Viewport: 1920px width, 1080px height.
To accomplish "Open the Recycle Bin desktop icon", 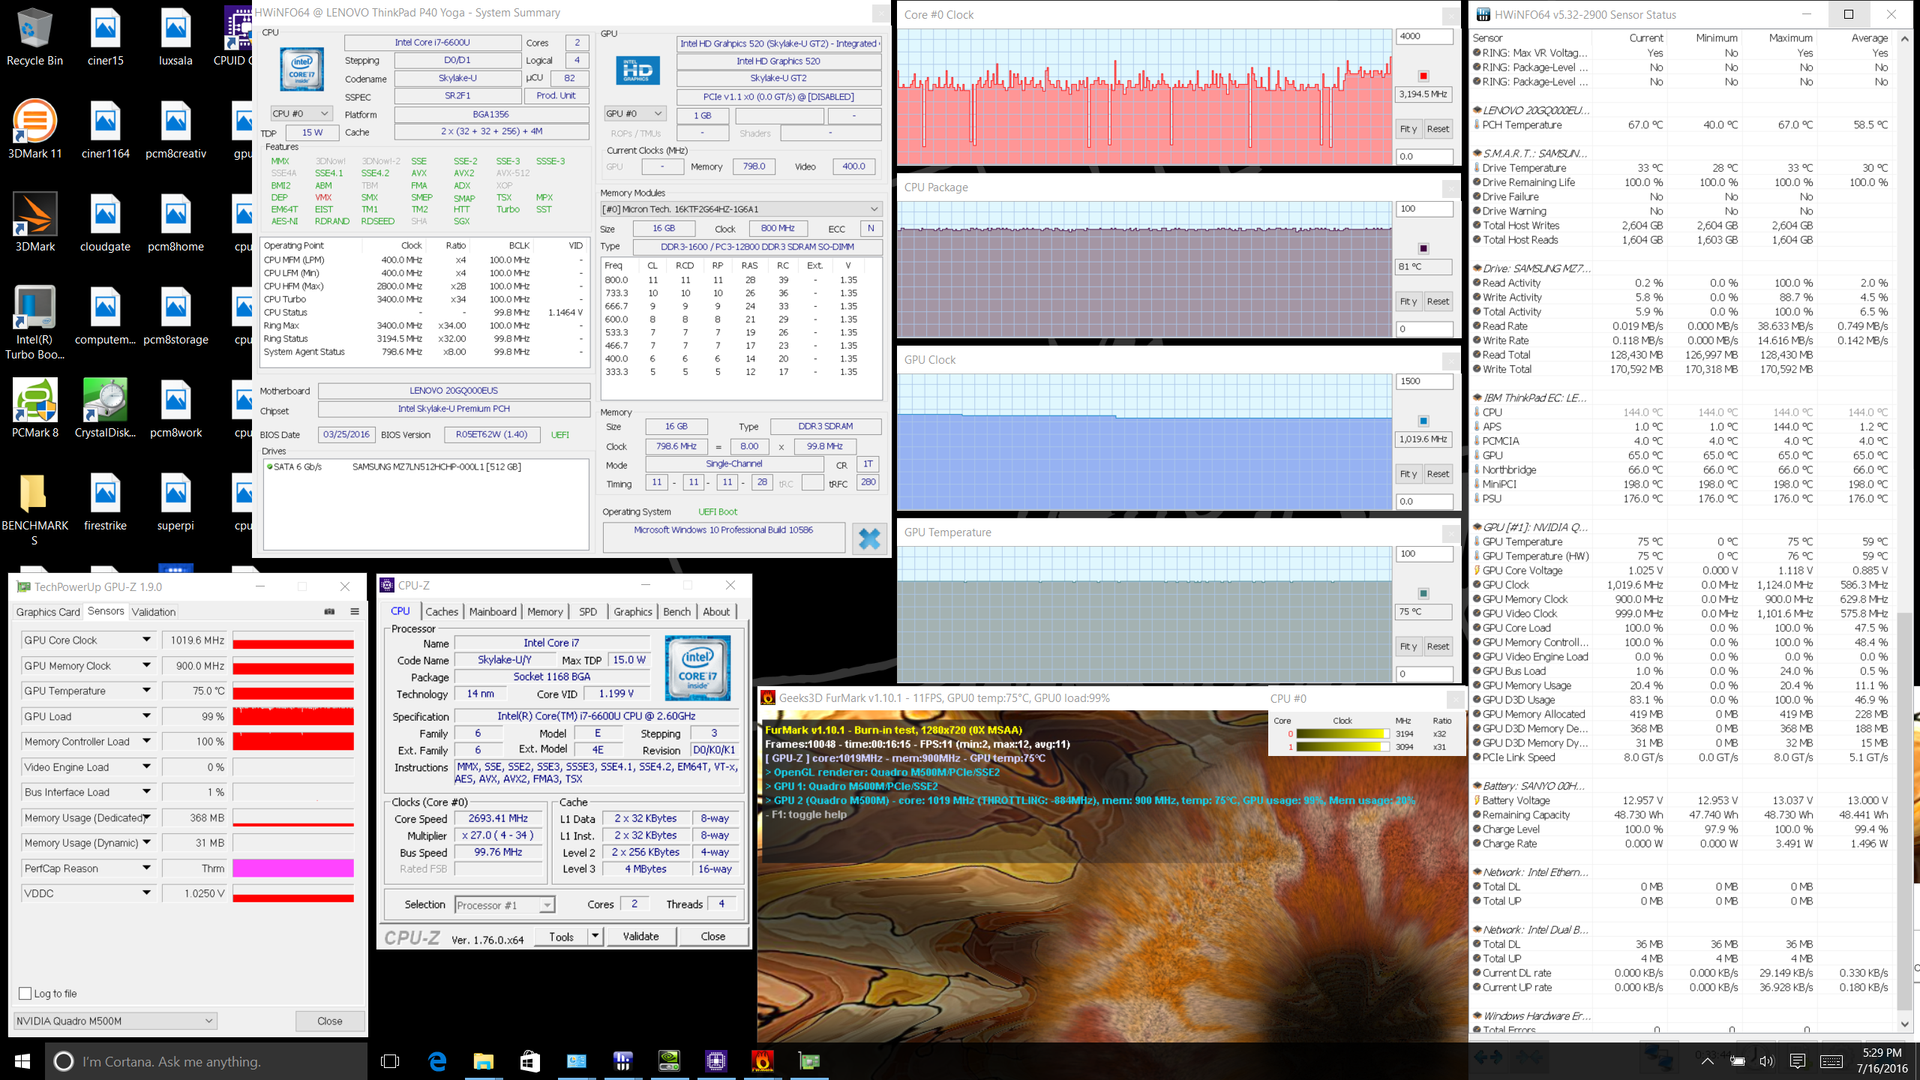I will pos(35,37).
